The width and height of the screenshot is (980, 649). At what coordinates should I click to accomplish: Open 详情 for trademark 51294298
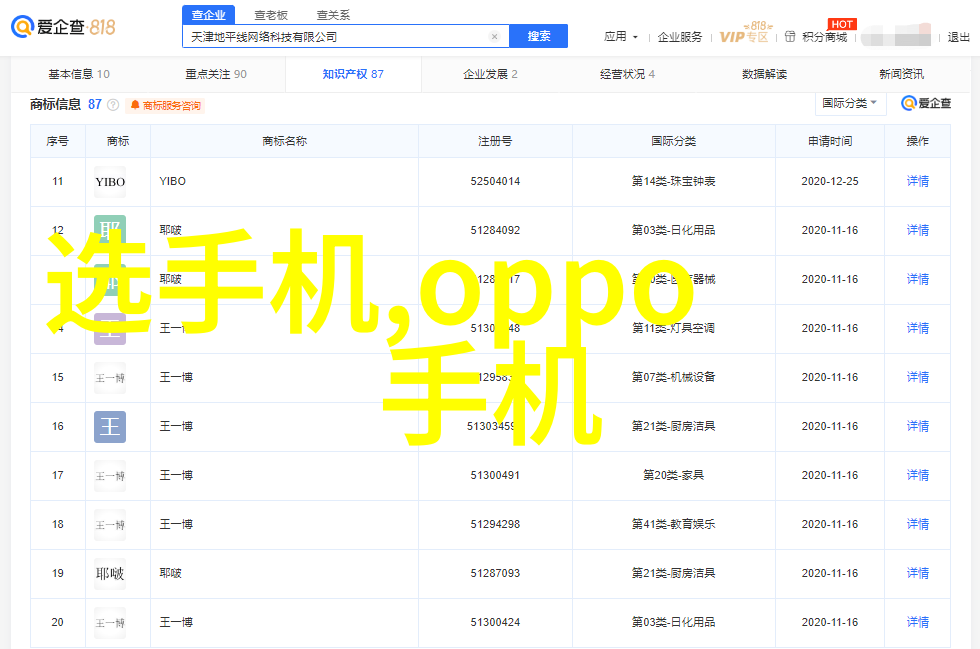(x=918, y=524)
